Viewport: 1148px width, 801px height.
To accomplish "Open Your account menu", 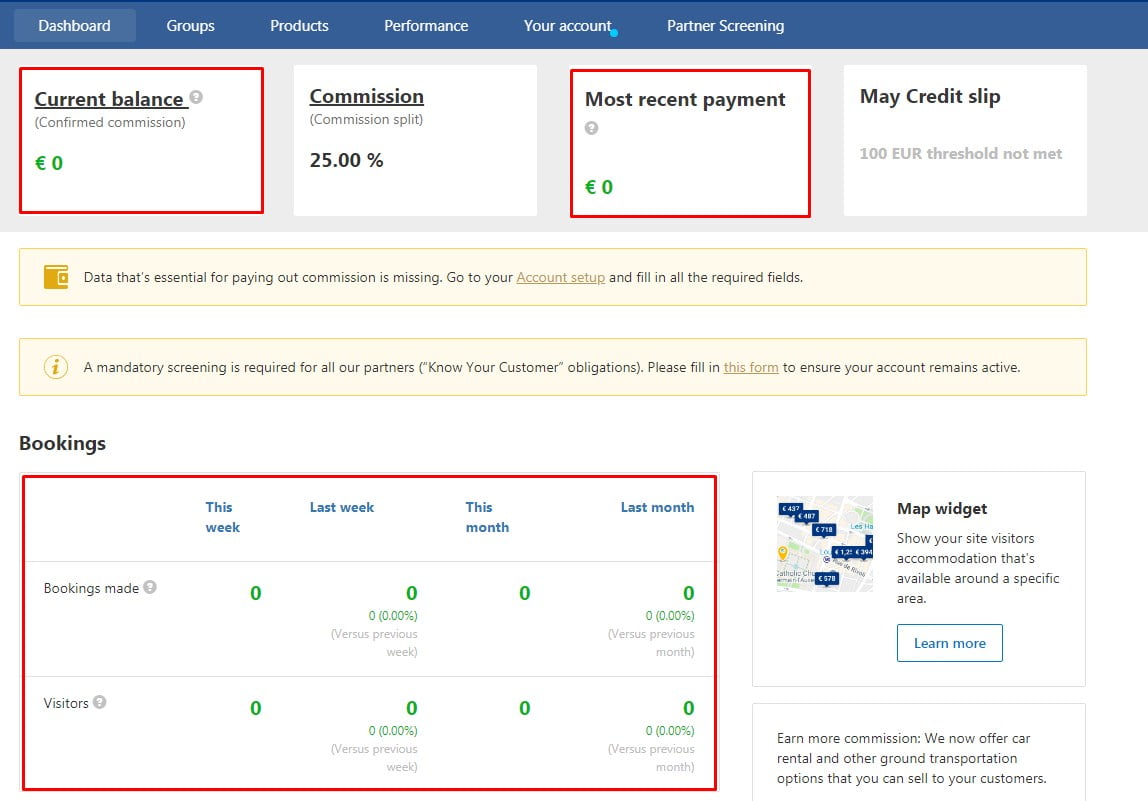I will [x=567, y=26].
